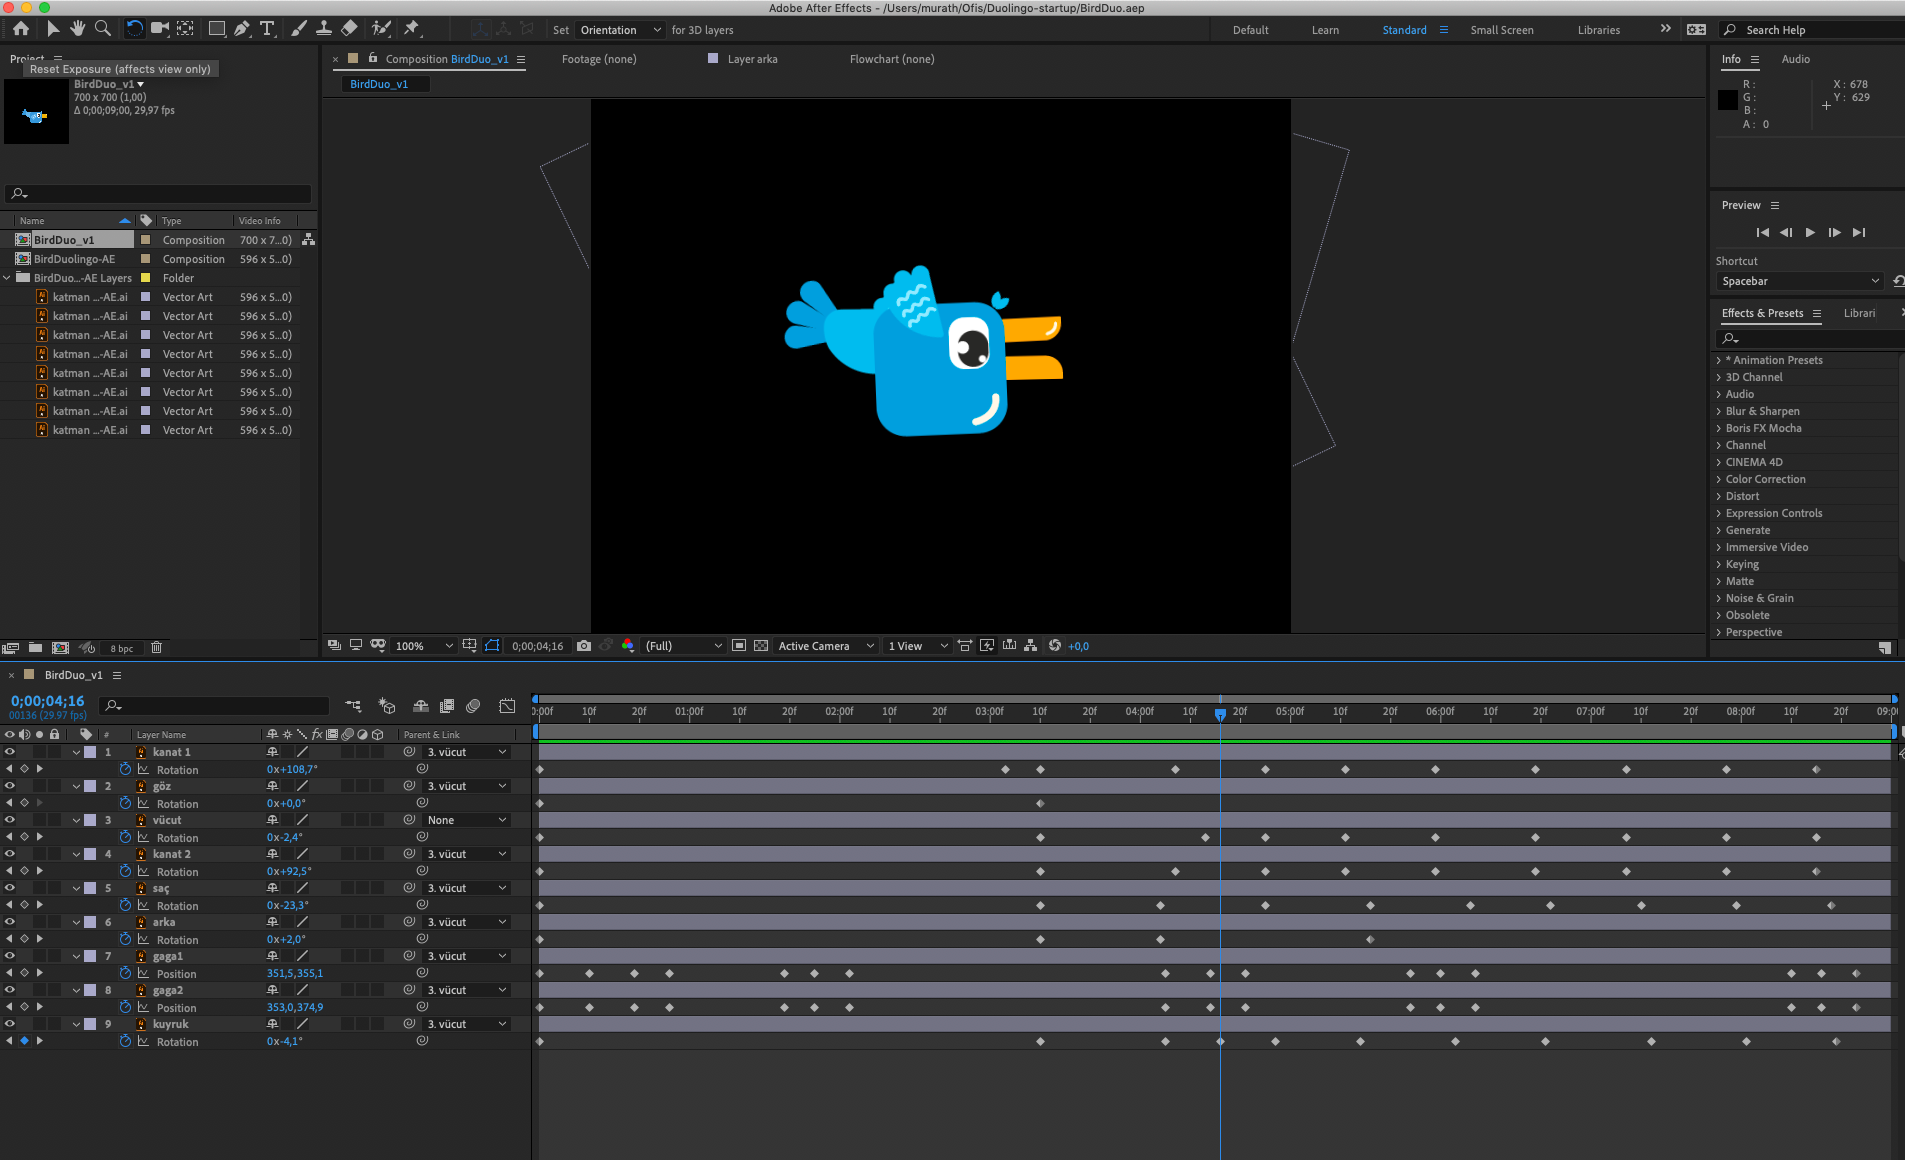
Task: Switch to the Learn workspace
Action: point(1325,30)
